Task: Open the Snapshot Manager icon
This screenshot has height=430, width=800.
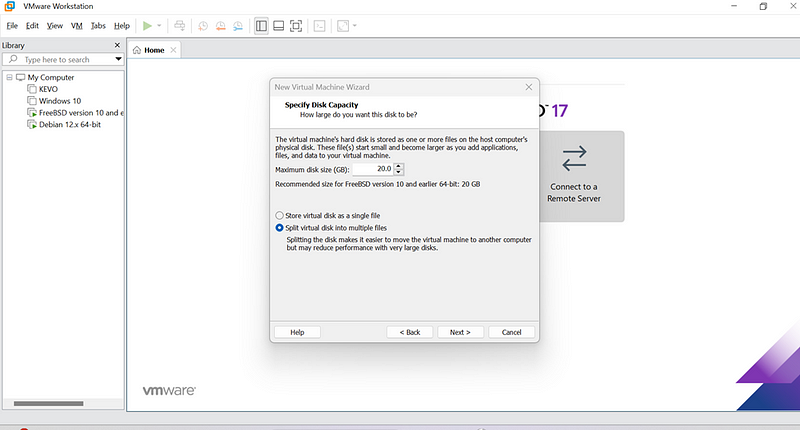Action: (238, 26)
